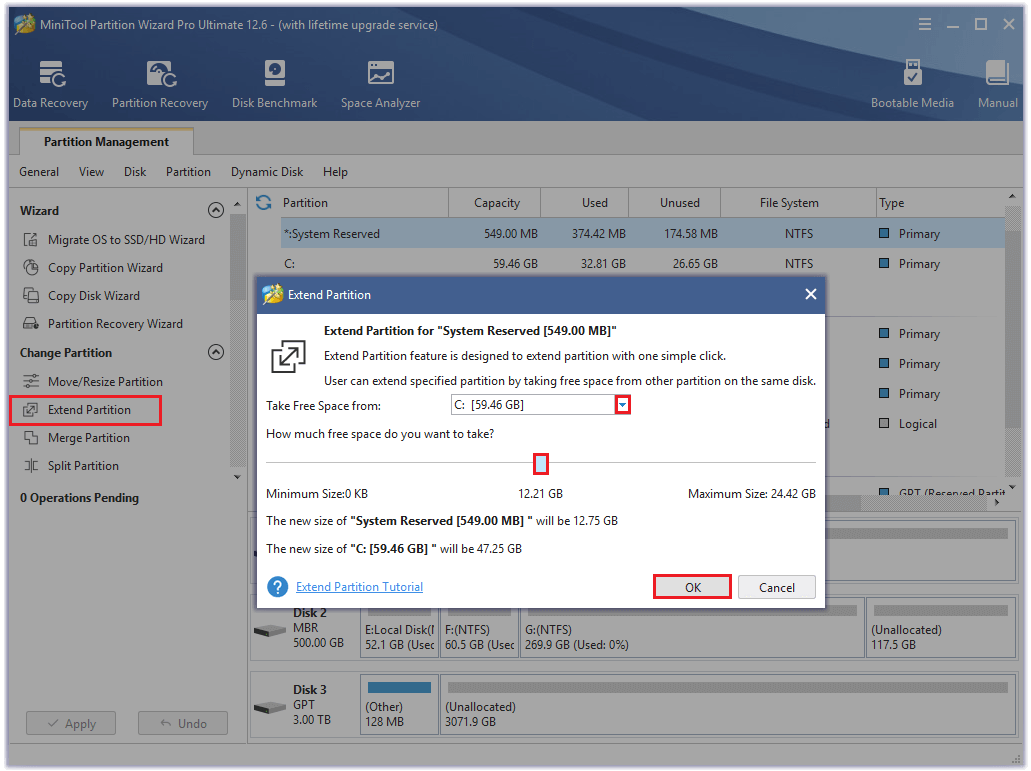This screenshot has height=771, width=1031.
Task: Sort by Unused column header
Action: [675, 202]
